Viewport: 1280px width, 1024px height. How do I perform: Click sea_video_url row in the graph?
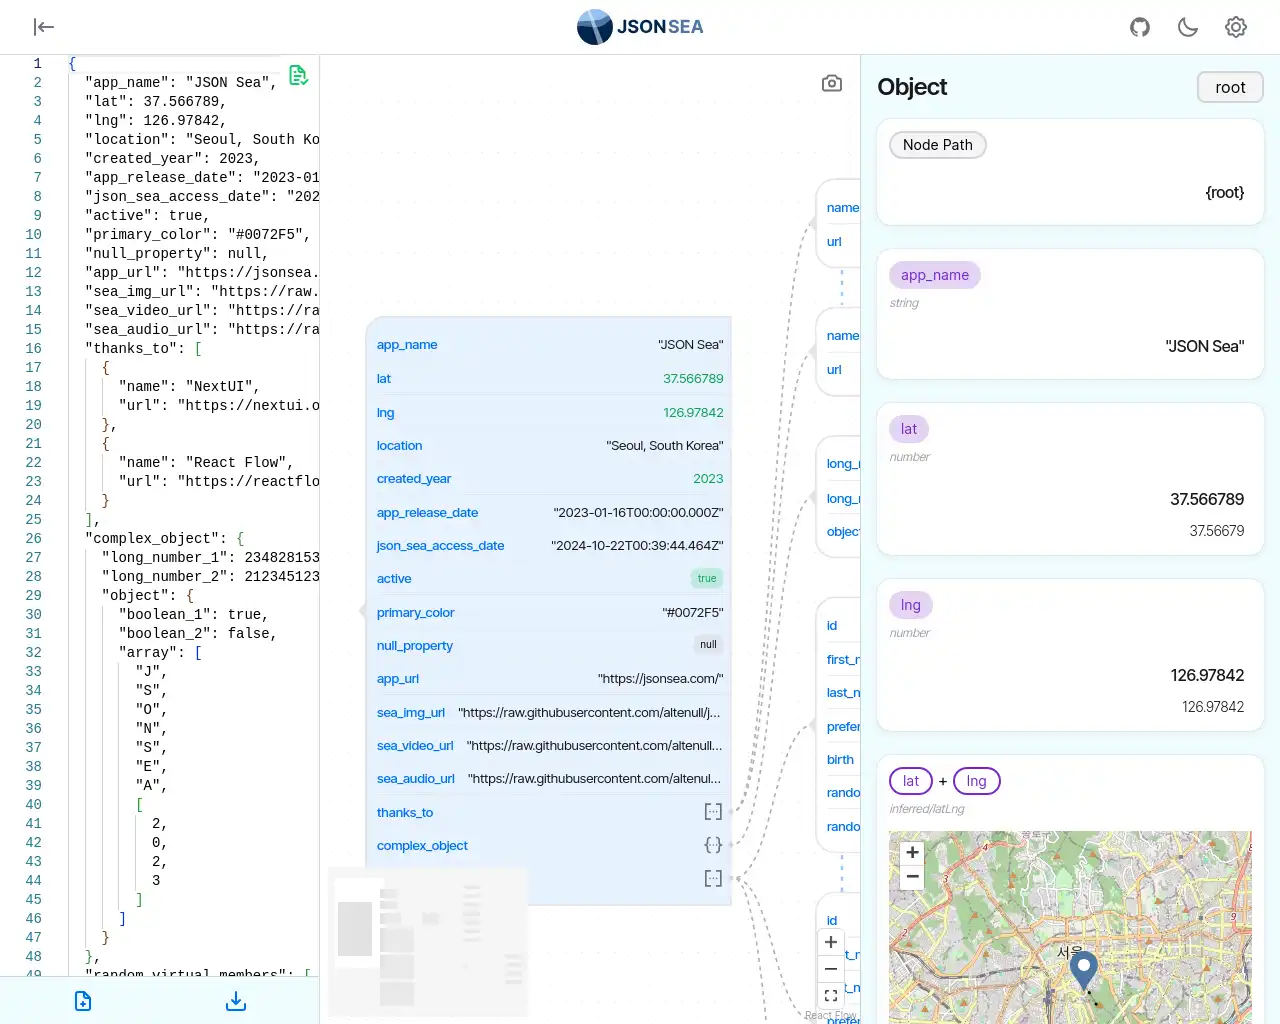[549, 745]
